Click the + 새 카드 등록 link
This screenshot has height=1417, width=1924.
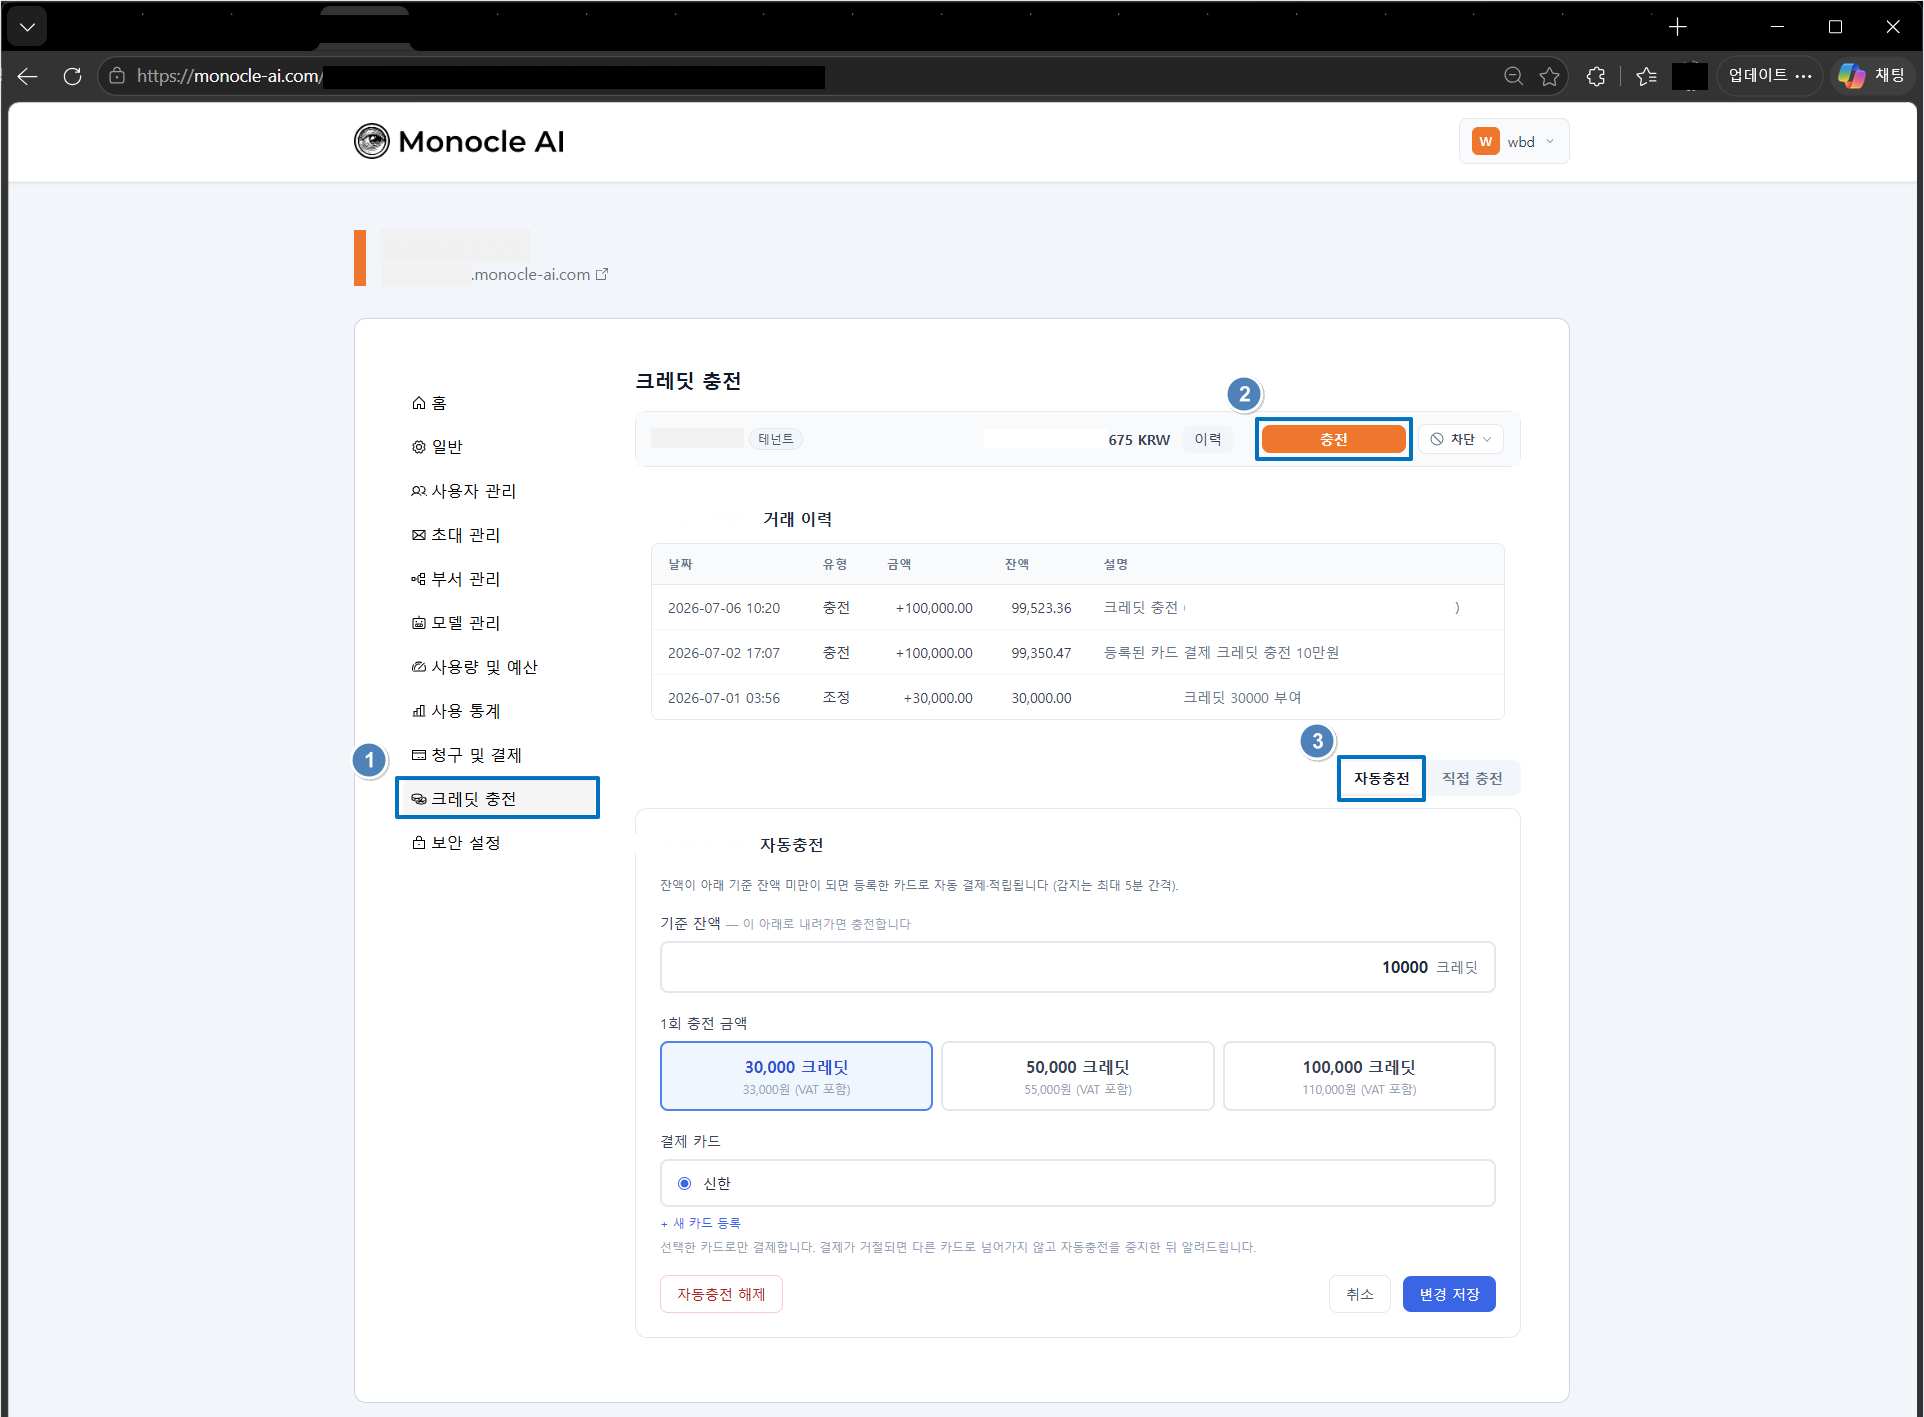point(701,1223)
